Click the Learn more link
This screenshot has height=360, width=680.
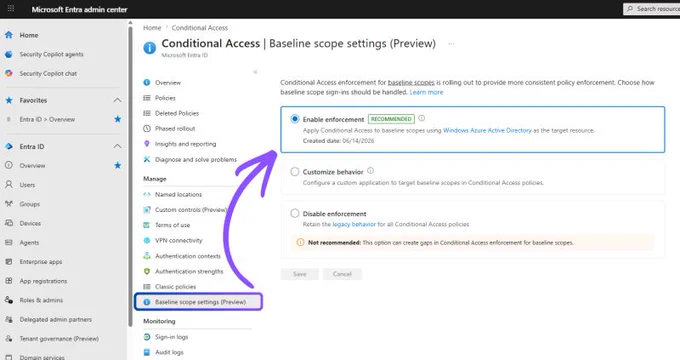[x=426, y=92]
